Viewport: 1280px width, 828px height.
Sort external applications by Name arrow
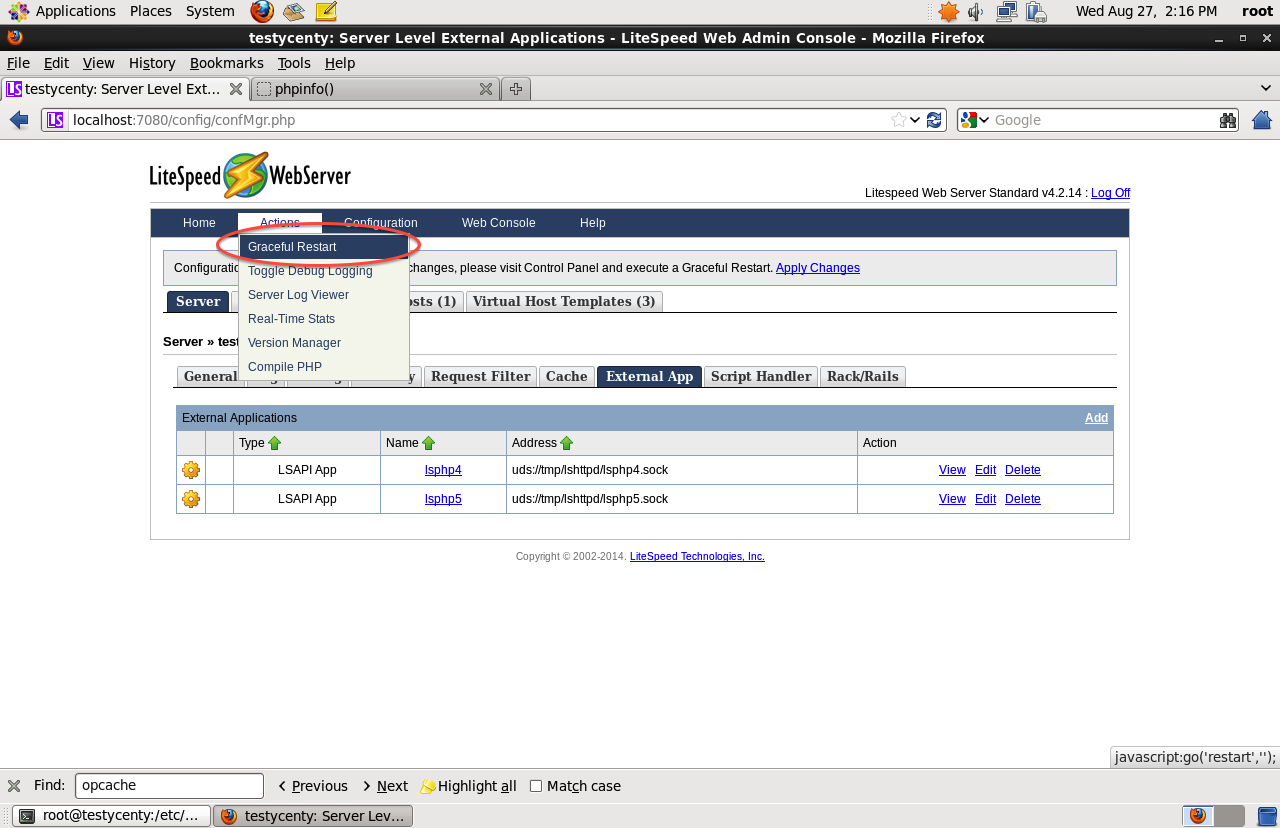429,443
